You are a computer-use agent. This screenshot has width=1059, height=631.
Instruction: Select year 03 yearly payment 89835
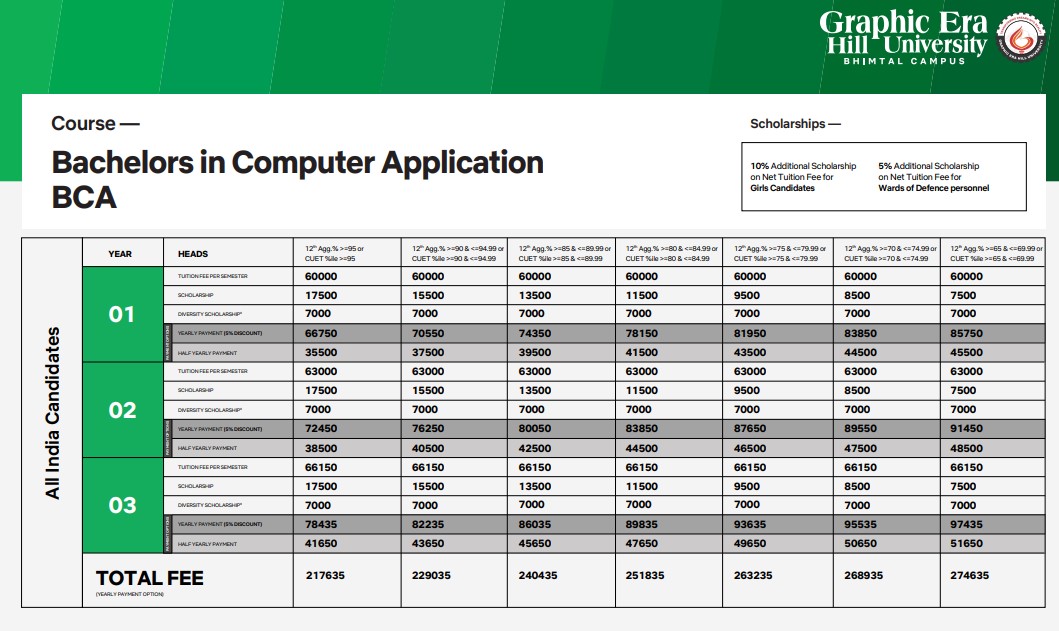point(642,524)
